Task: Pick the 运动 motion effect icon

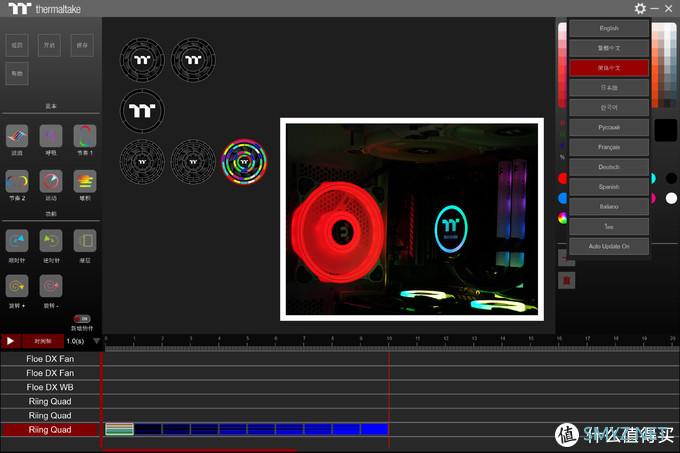Action: tap(51, 181)
